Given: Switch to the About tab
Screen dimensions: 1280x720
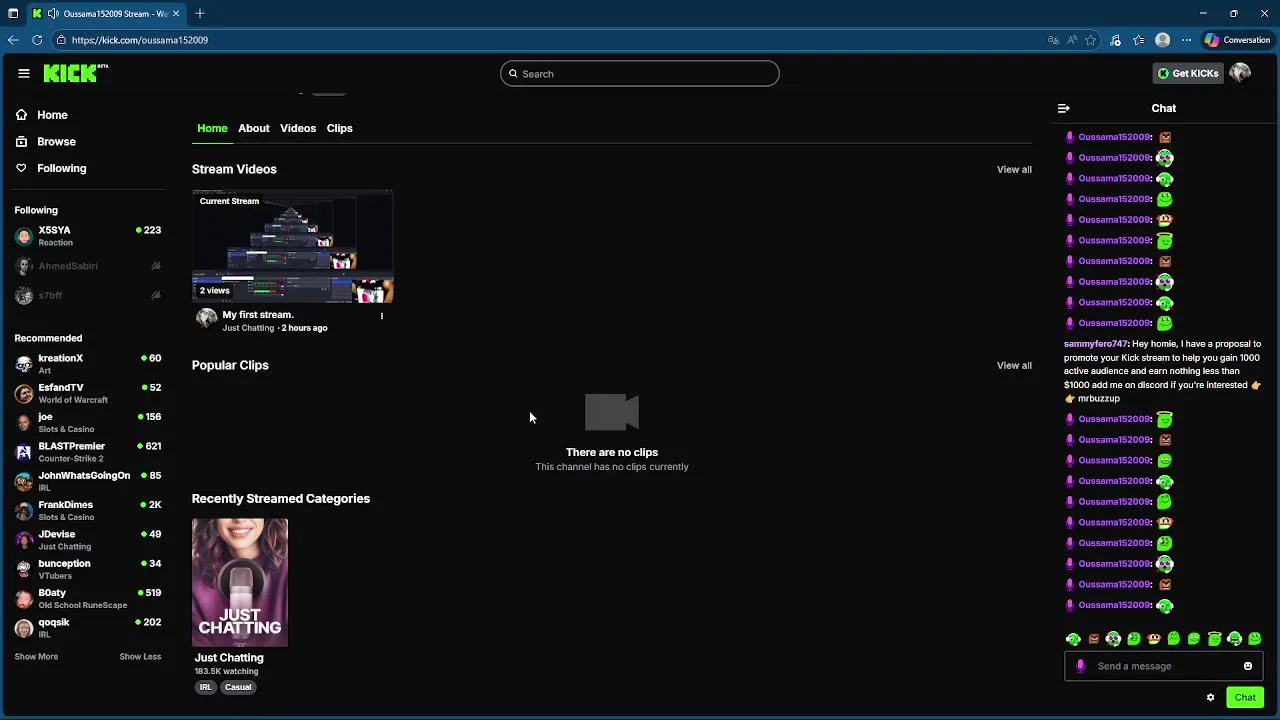Looking at the screenshot, I should (x=254, y=128).
